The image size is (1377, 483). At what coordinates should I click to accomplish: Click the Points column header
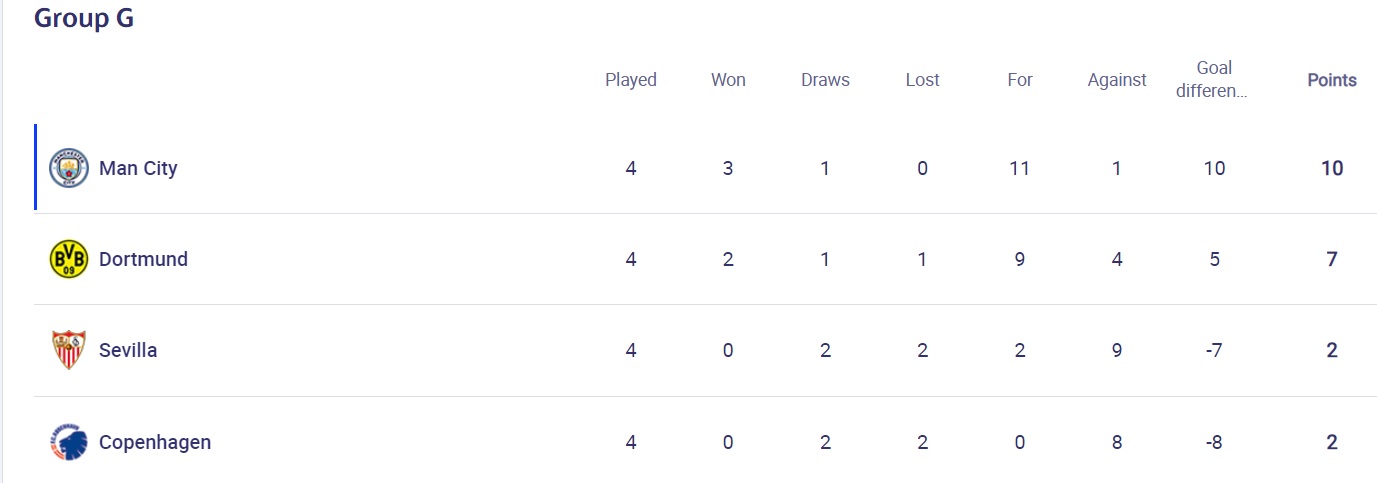1332,80
